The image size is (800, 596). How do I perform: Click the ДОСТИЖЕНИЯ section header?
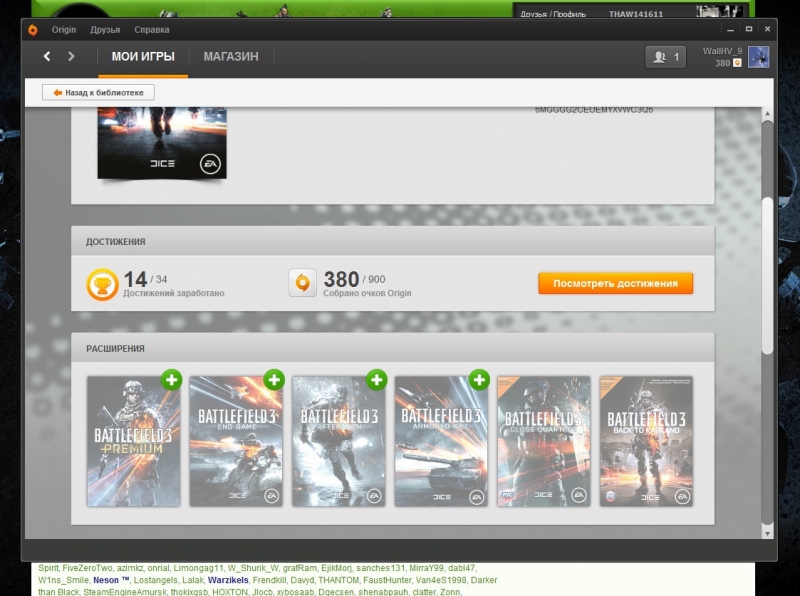point(115,242)
